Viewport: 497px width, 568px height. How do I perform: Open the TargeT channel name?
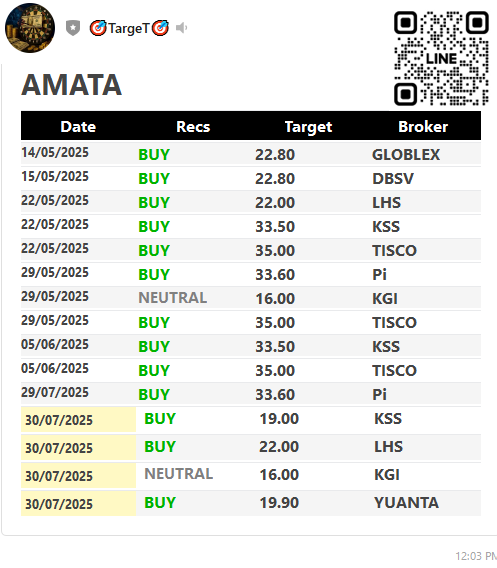pyautogui.click(x=129, y=28)
